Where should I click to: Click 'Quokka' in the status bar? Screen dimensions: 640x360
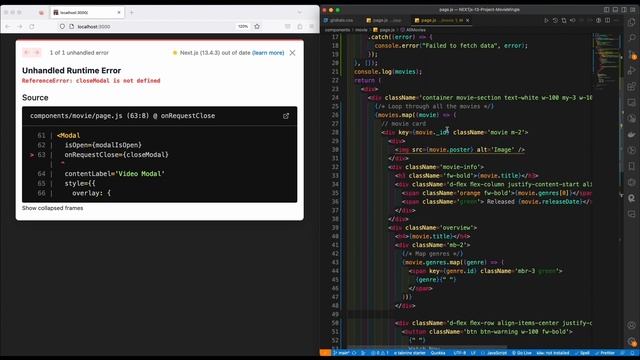click(438, 353)
